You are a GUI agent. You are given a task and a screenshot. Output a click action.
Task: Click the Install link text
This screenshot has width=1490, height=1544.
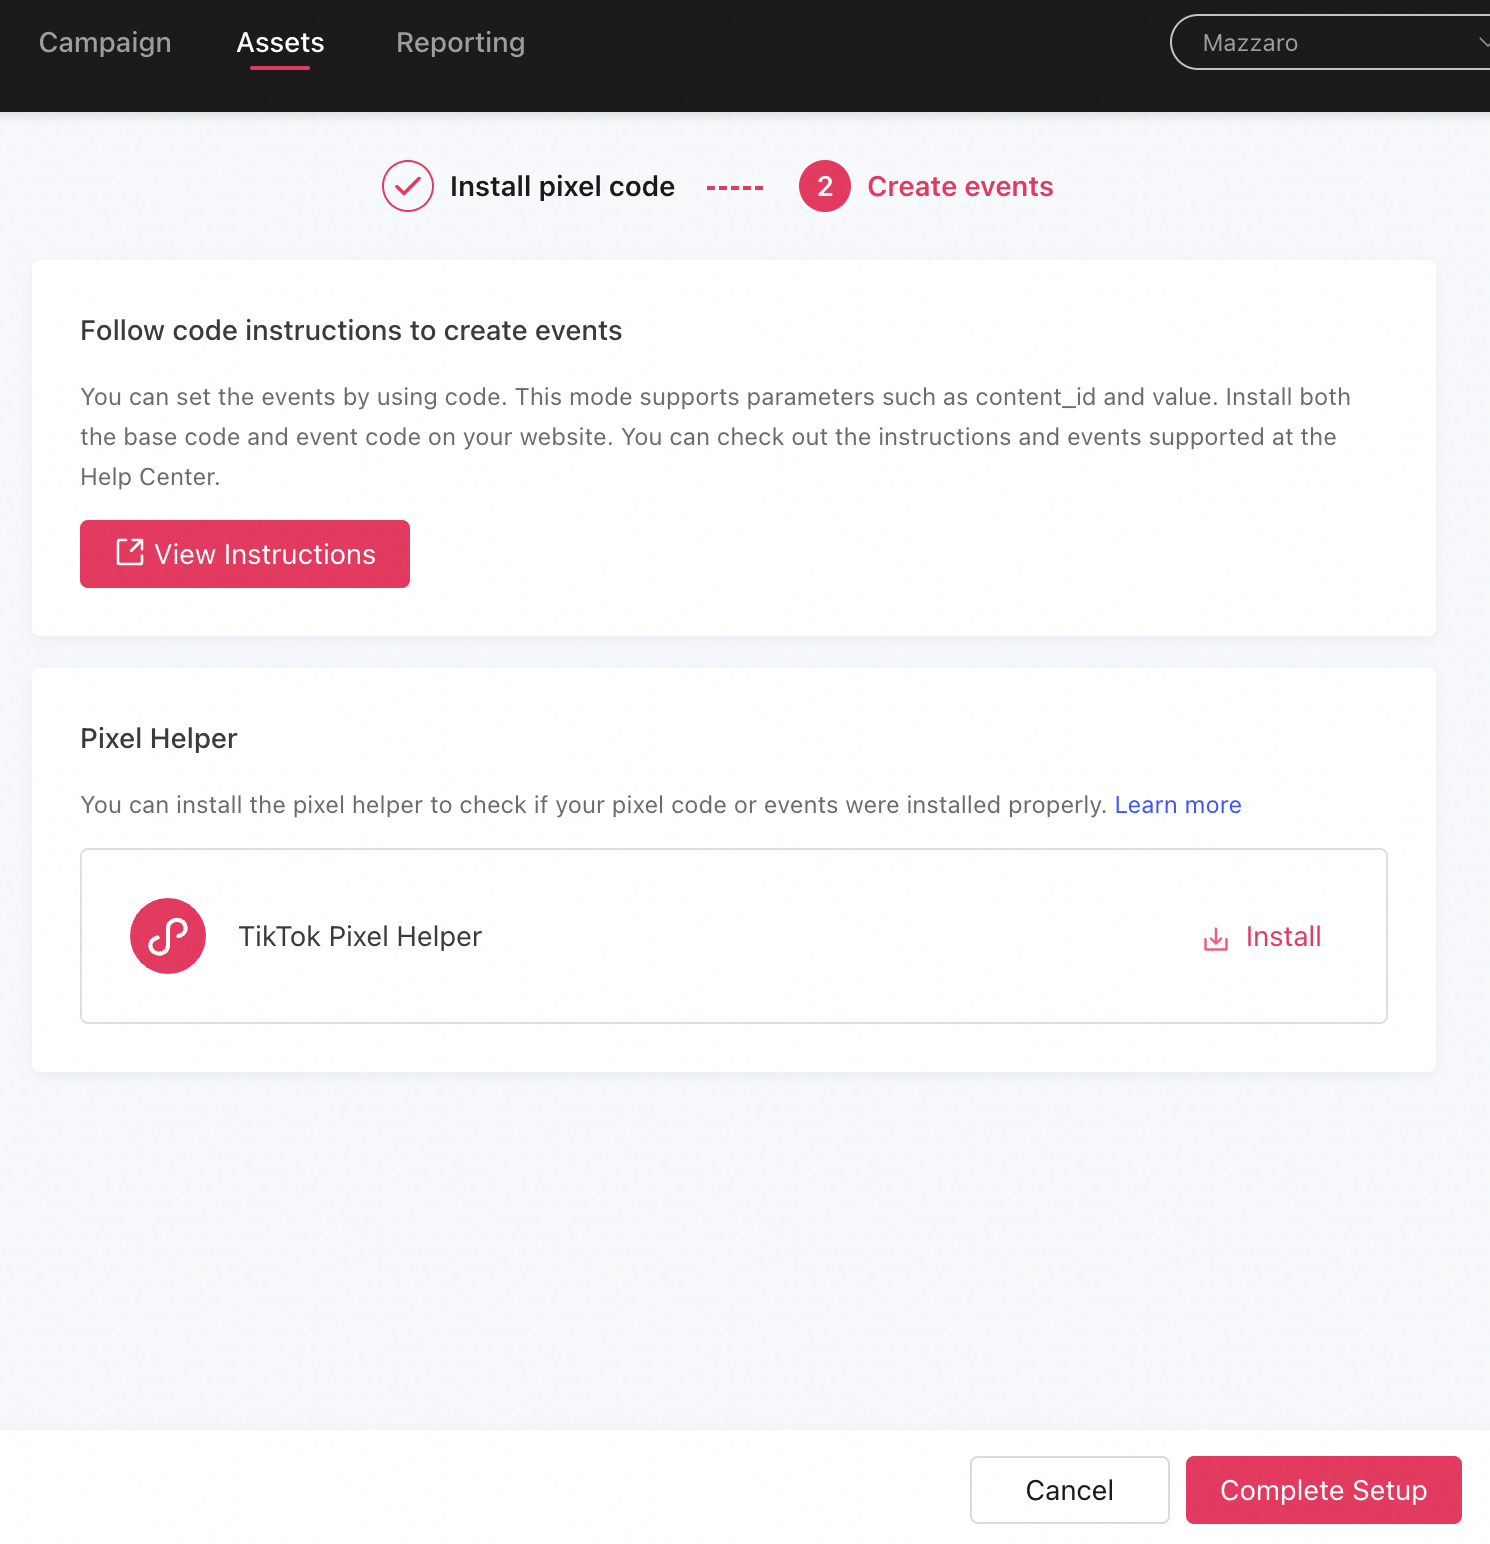point(1283,937)
